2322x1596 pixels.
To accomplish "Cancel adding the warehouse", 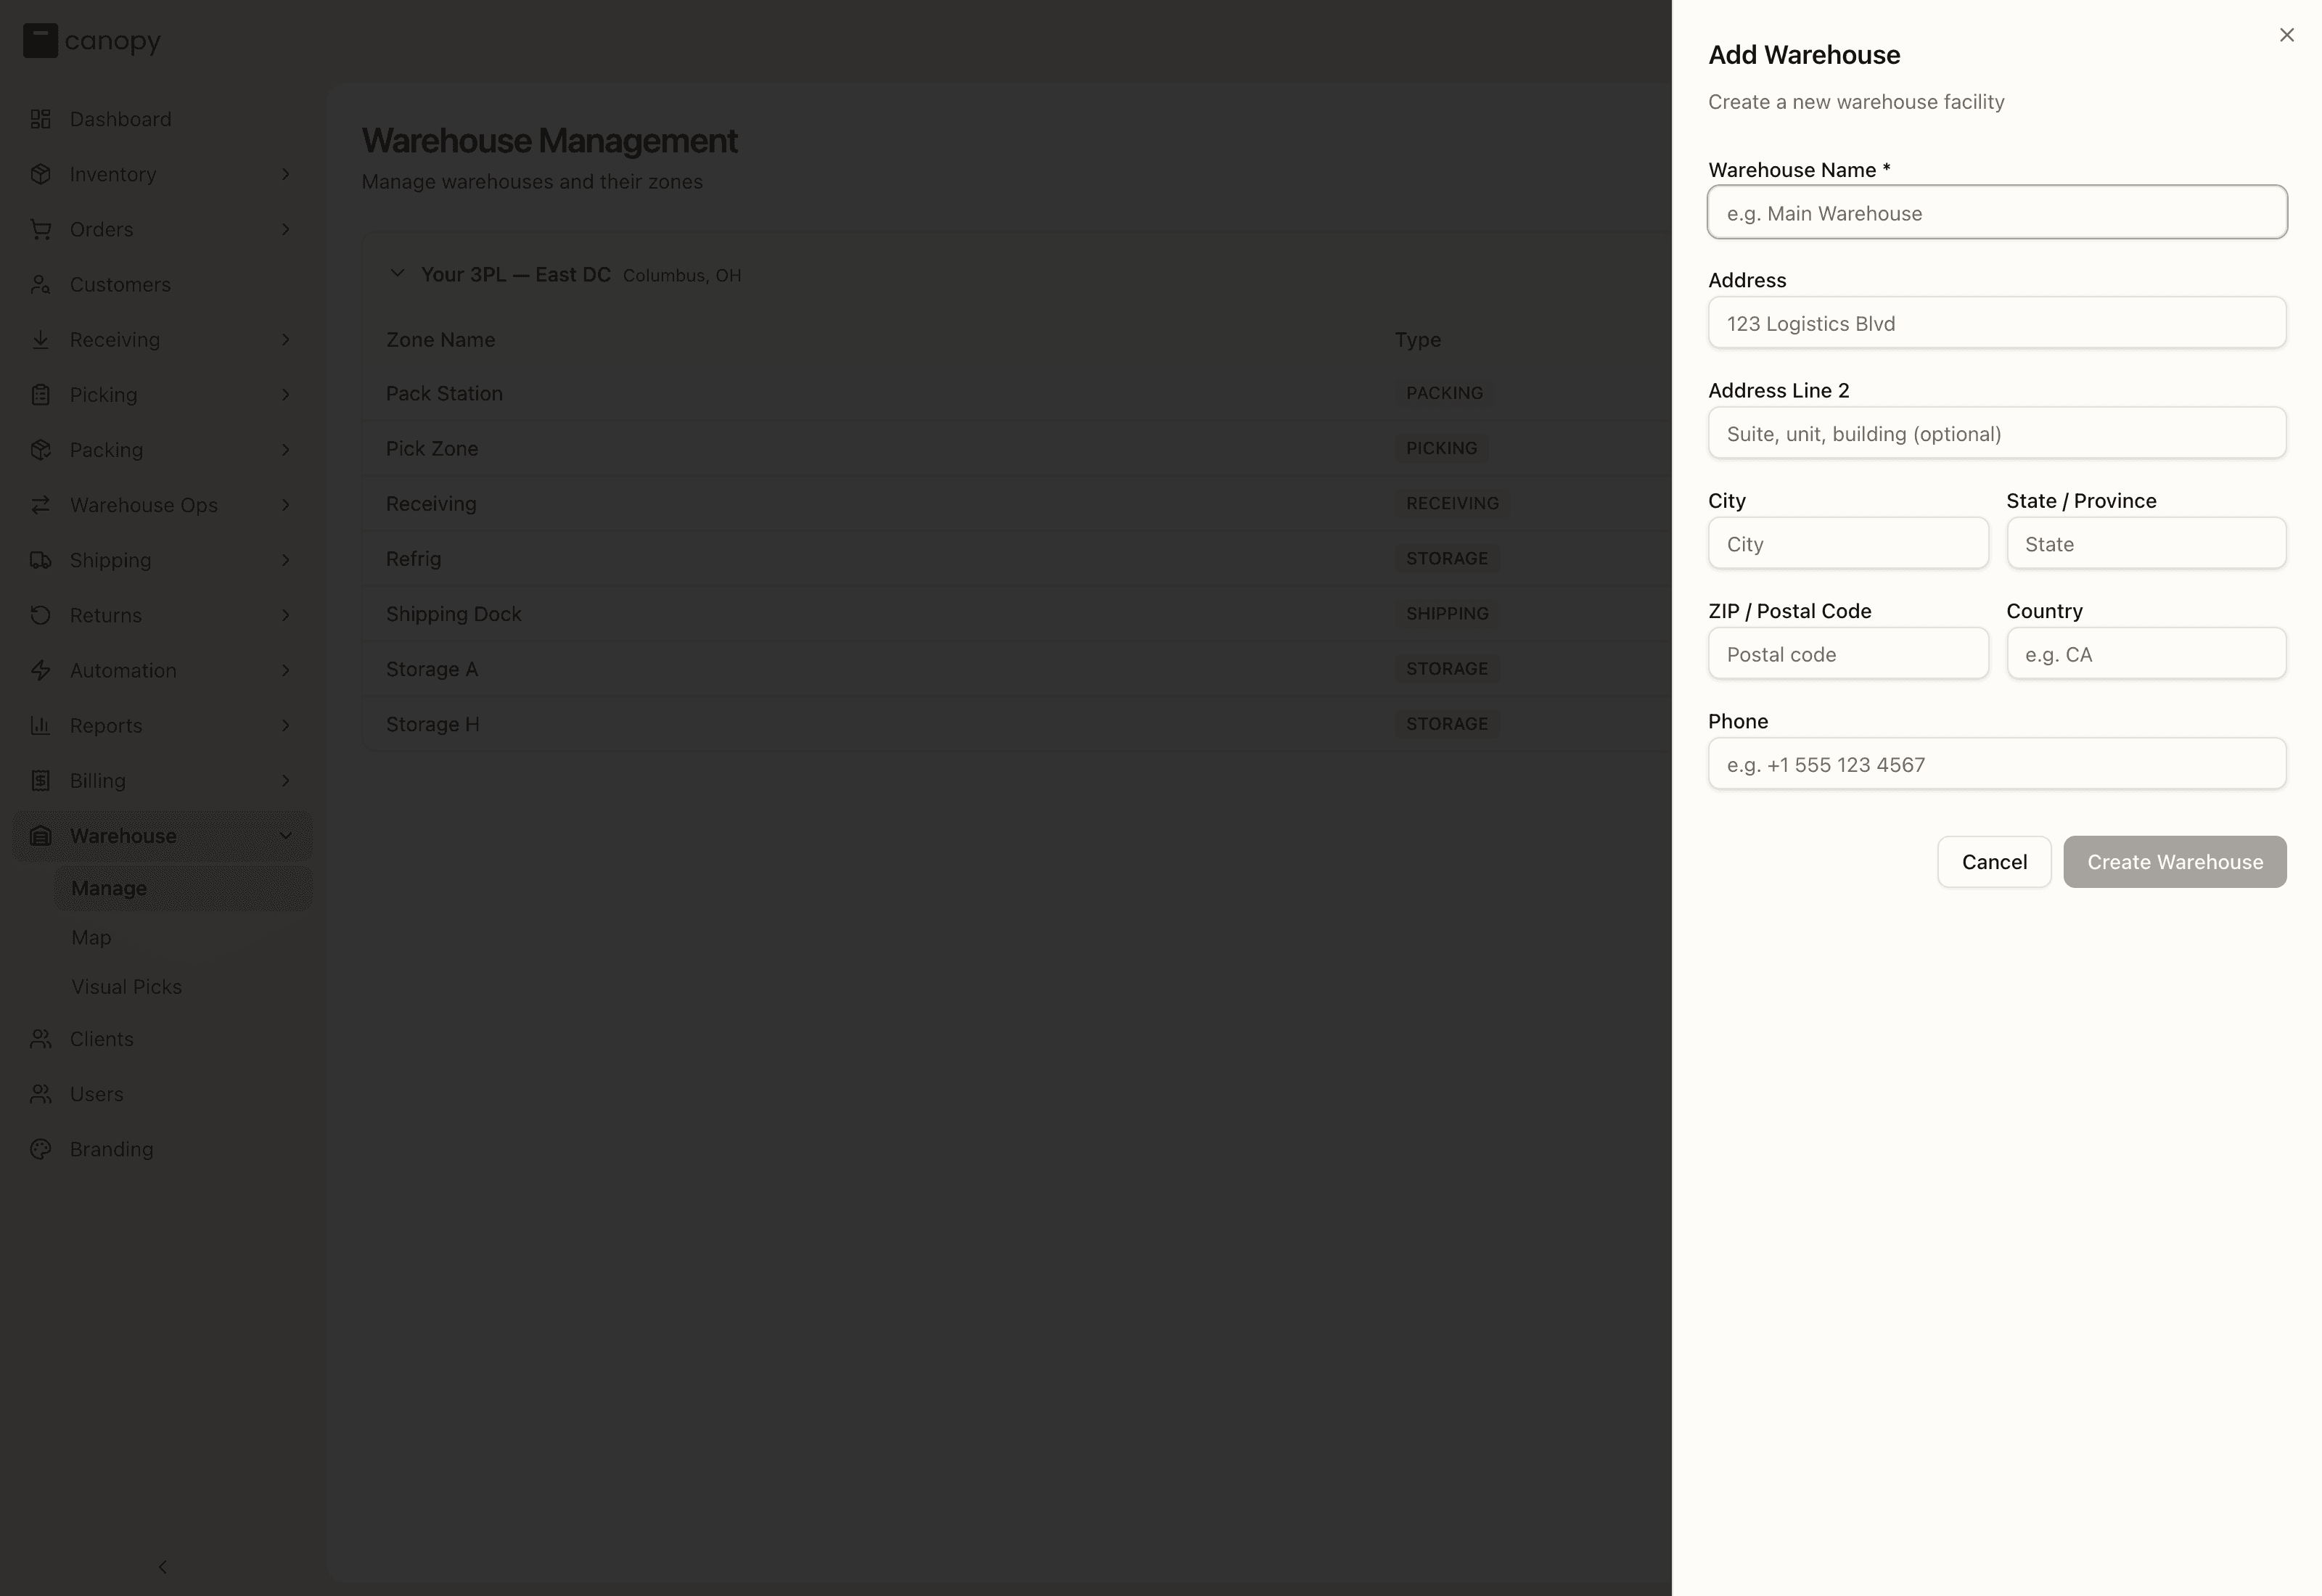I will tap(1994, 861).
